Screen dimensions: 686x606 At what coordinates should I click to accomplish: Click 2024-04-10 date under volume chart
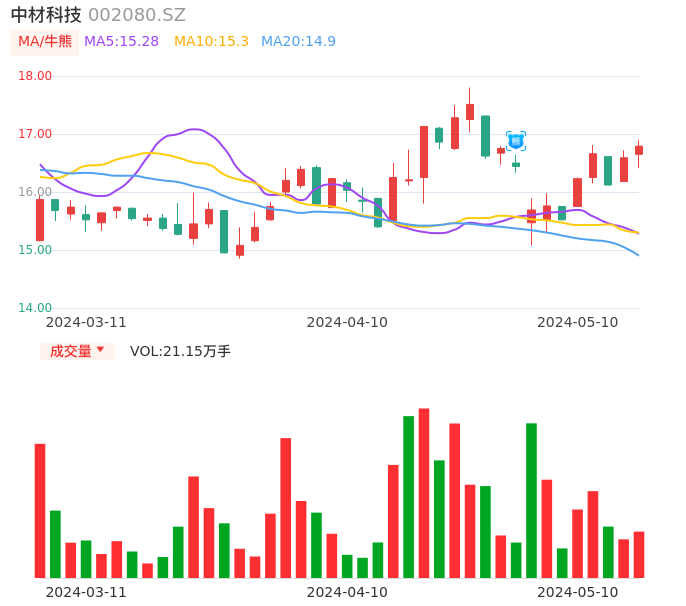point(347,592)
